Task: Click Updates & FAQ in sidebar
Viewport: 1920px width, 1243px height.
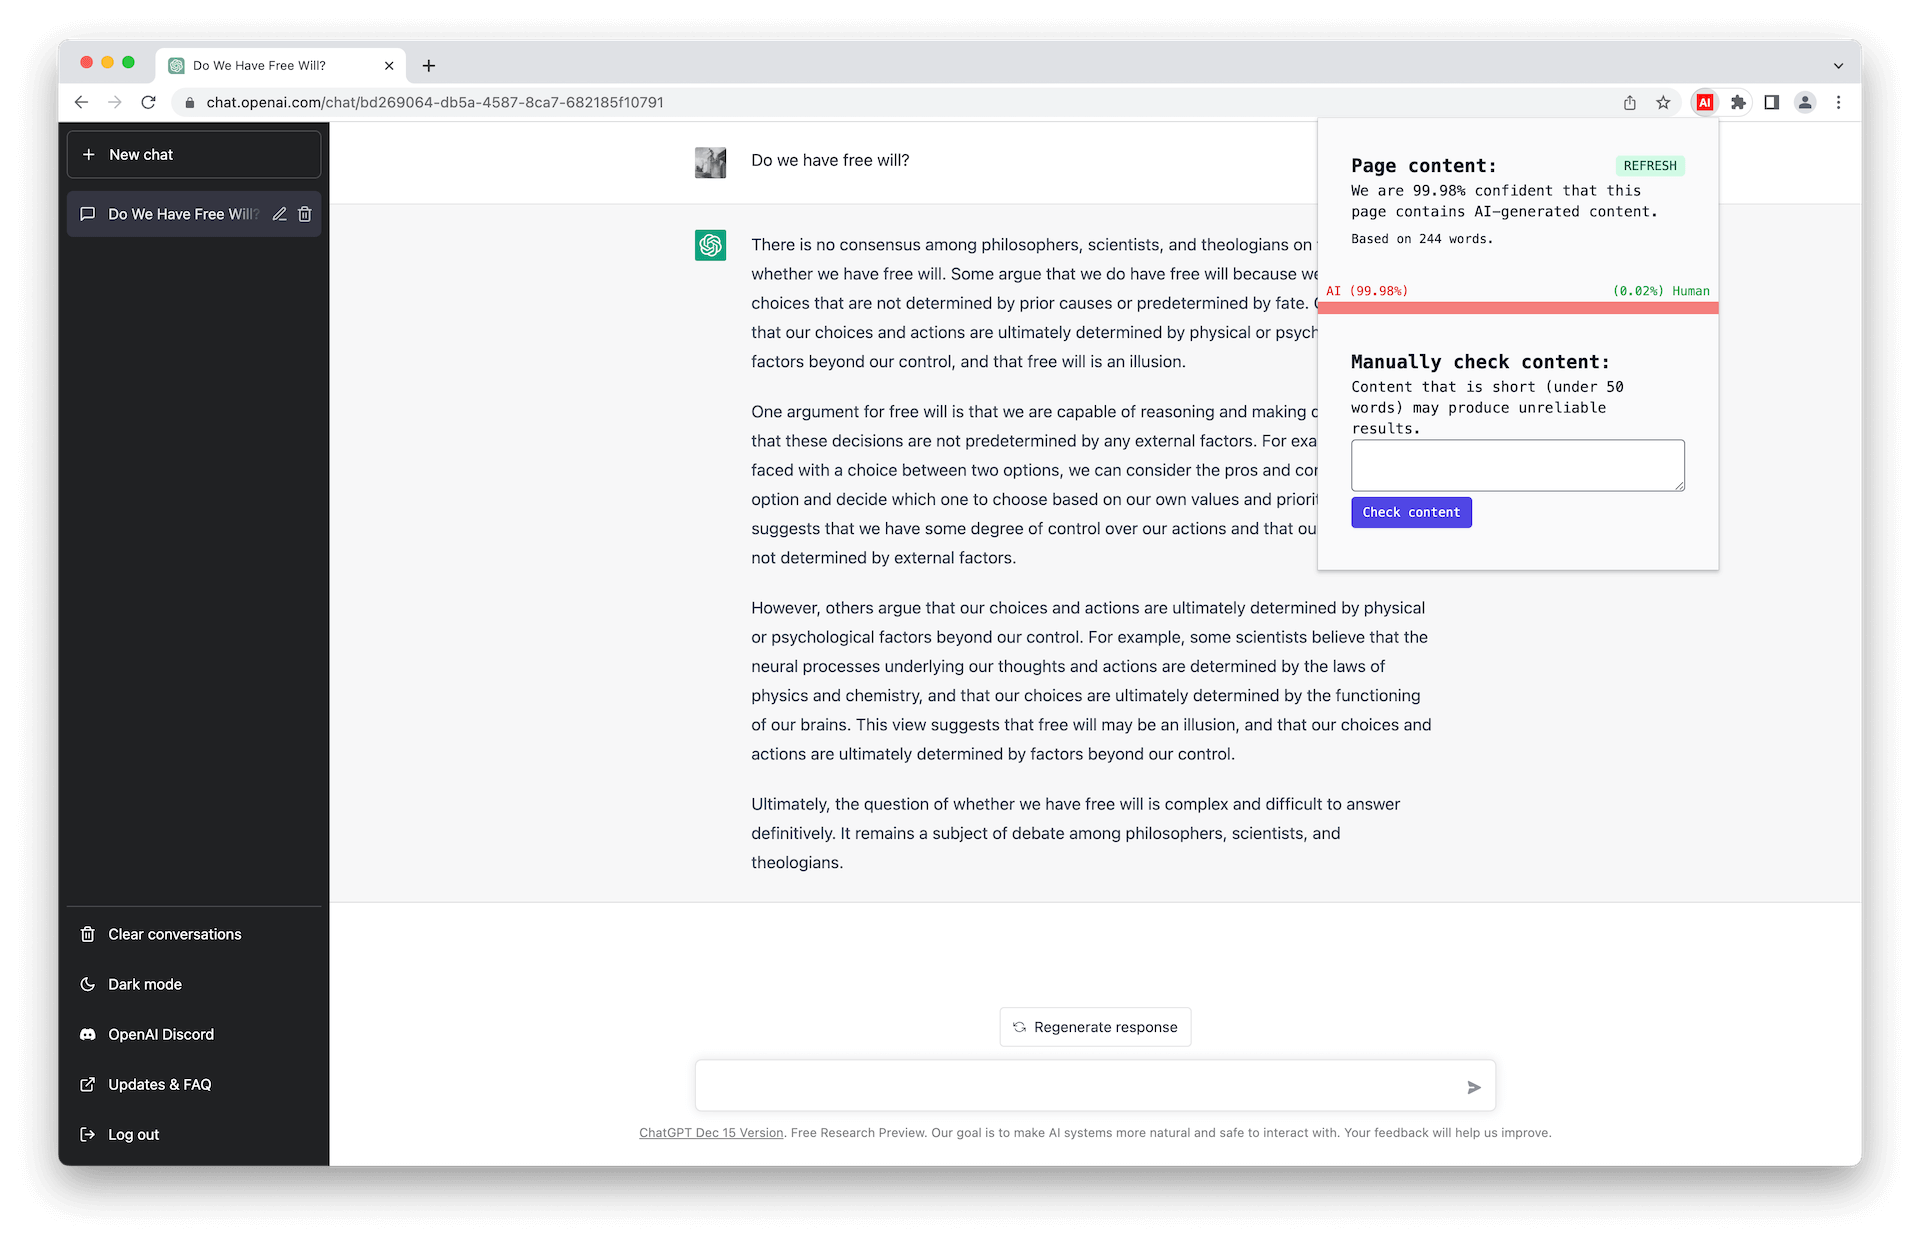Action: coord(160,1083)
